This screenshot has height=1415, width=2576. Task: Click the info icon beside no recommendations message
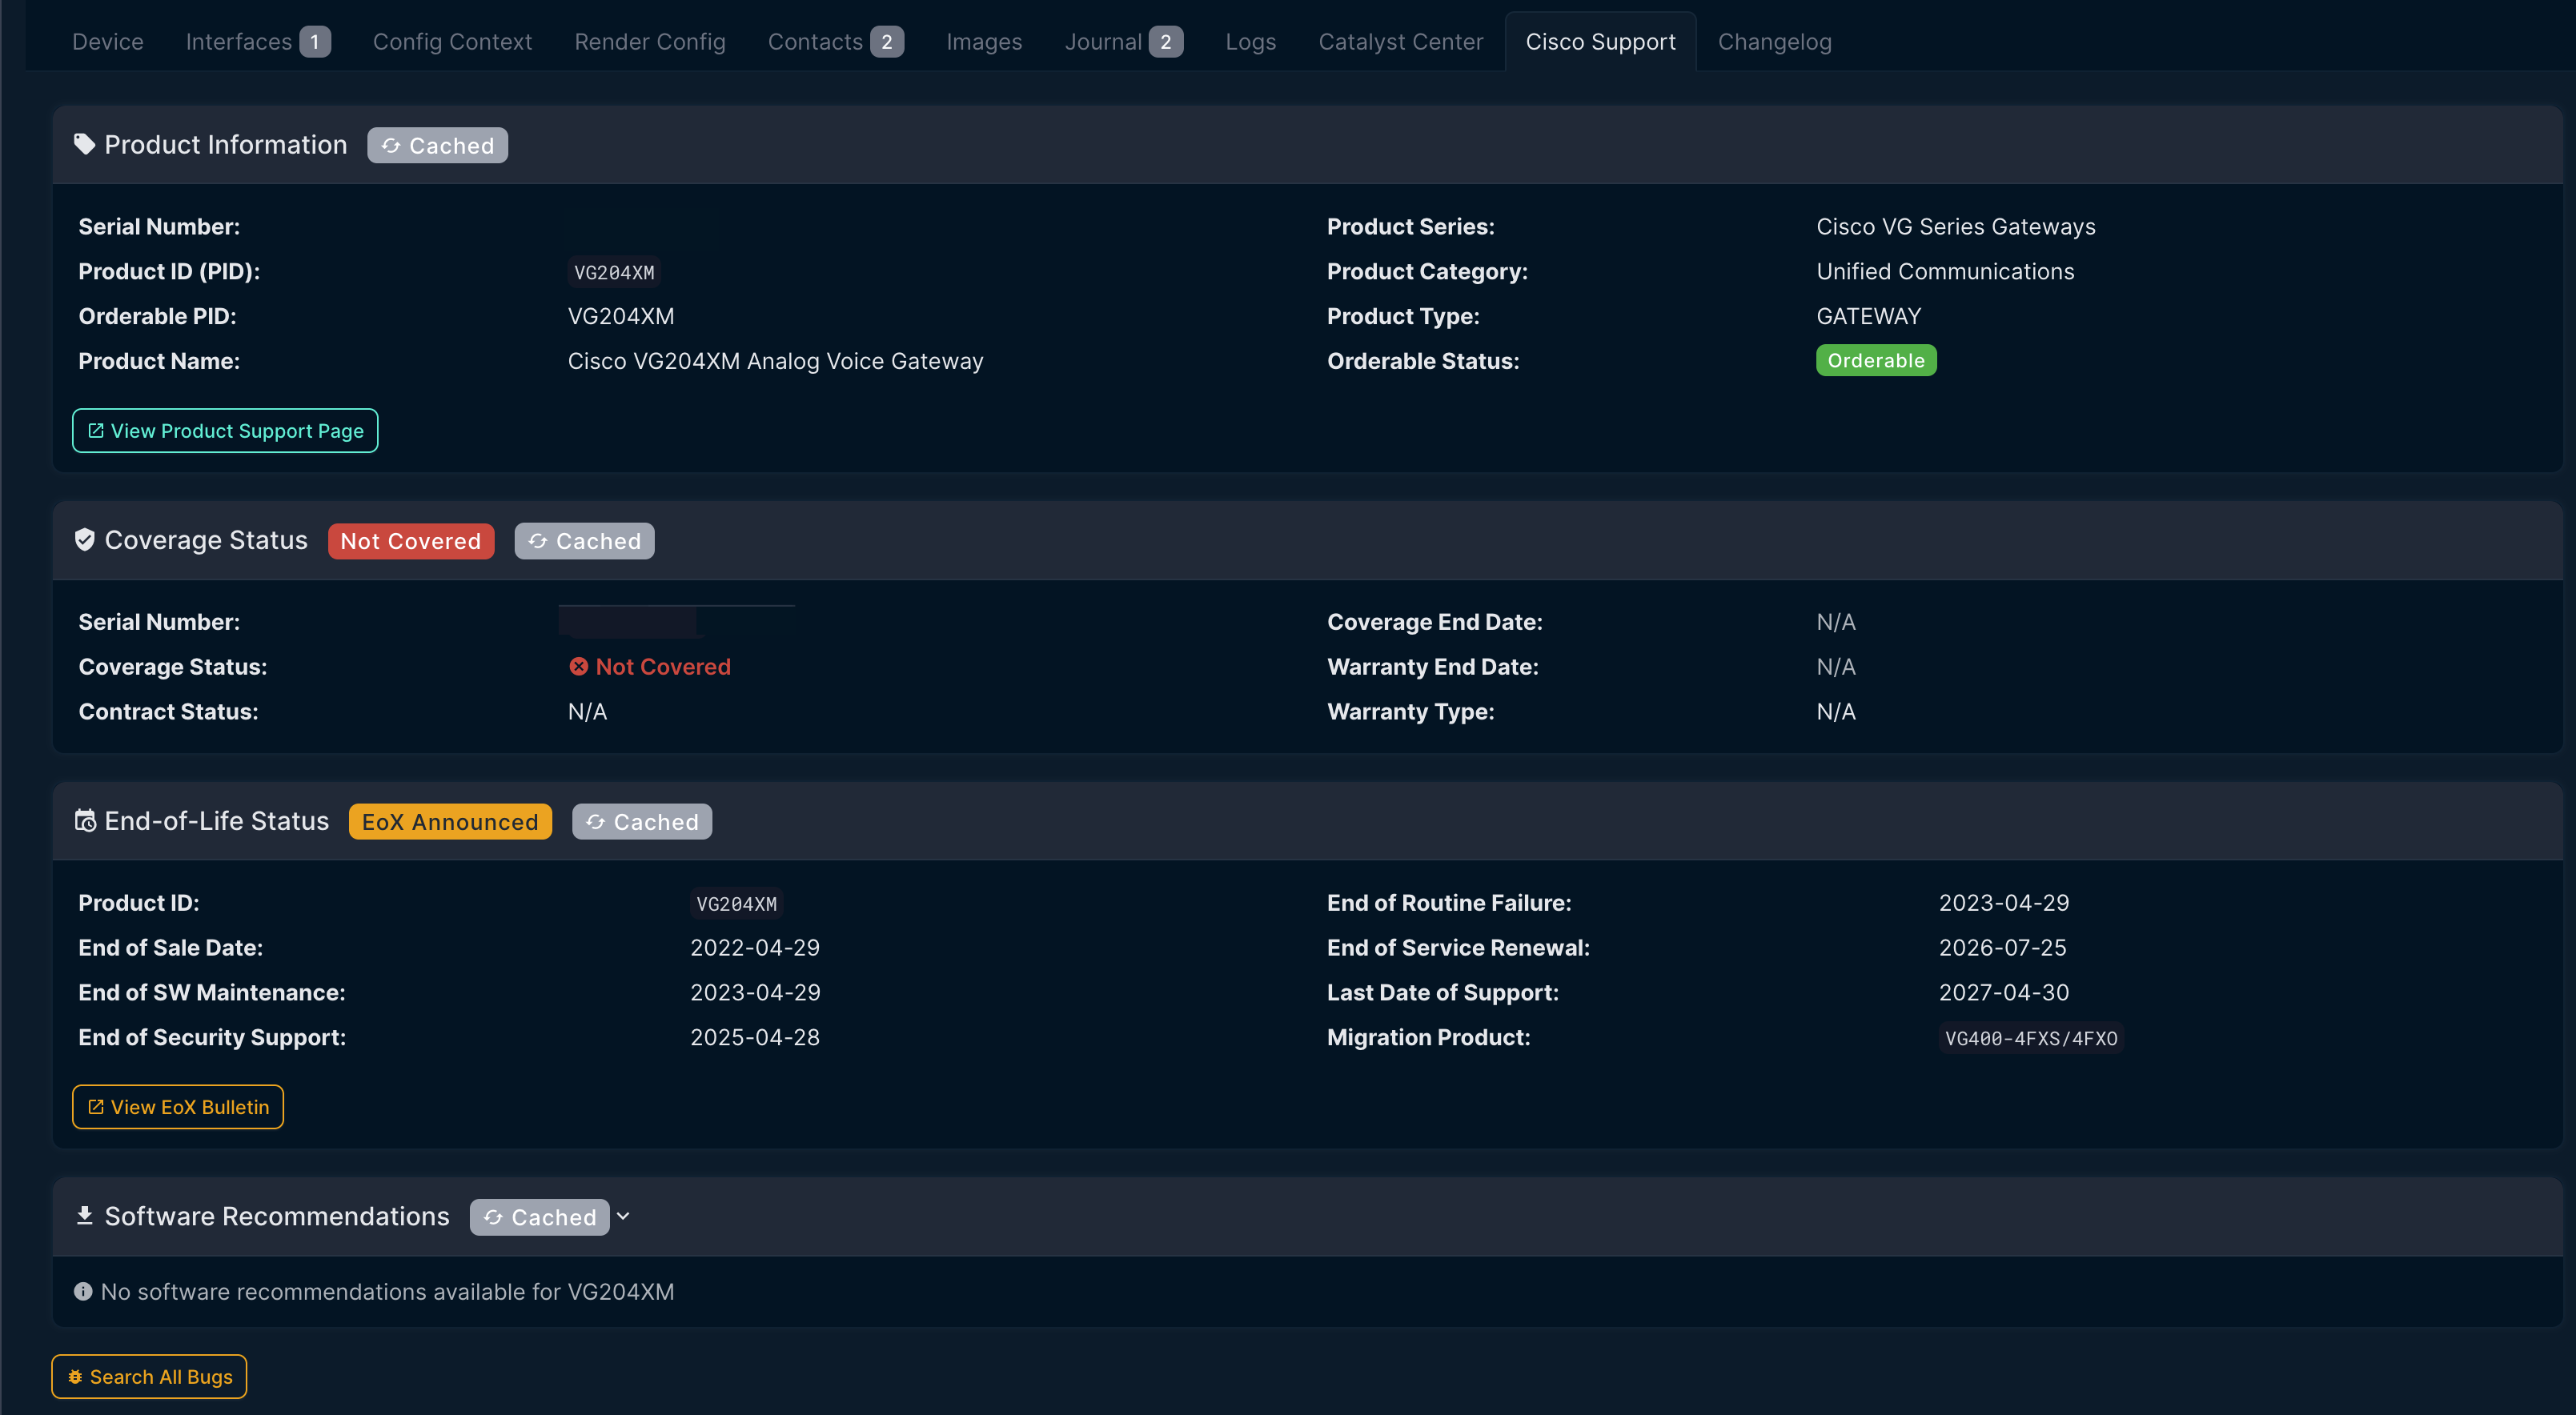coord(83,1292)
